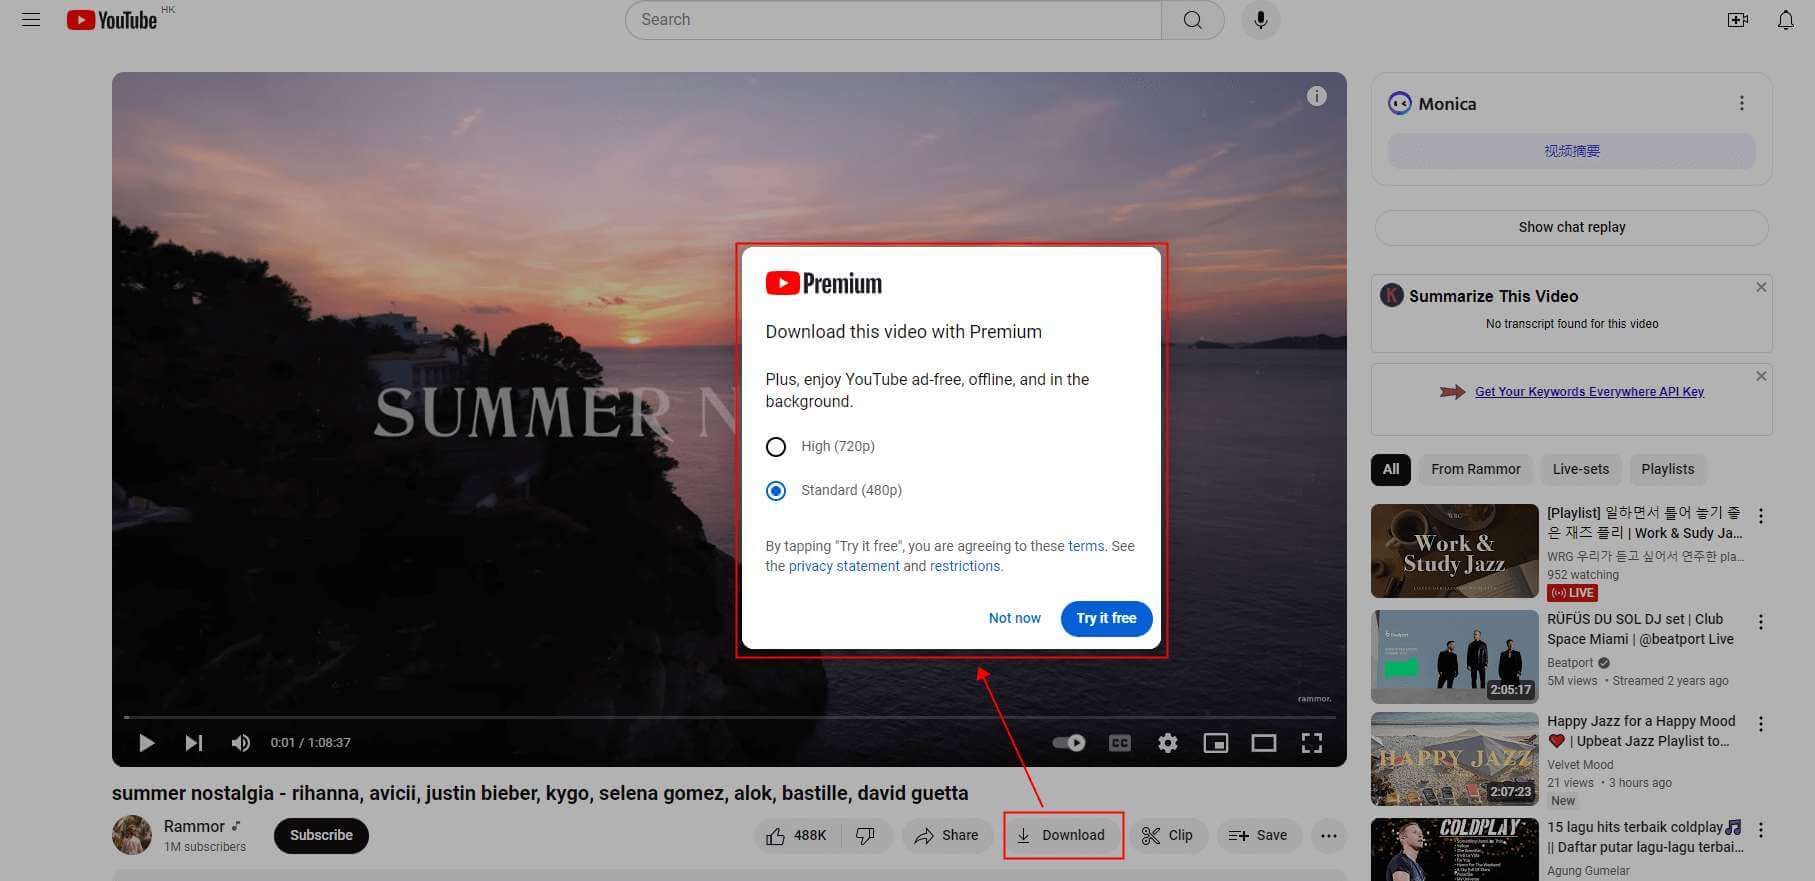
Task: Open Monica panel options menu
Action: point(1741,104)
